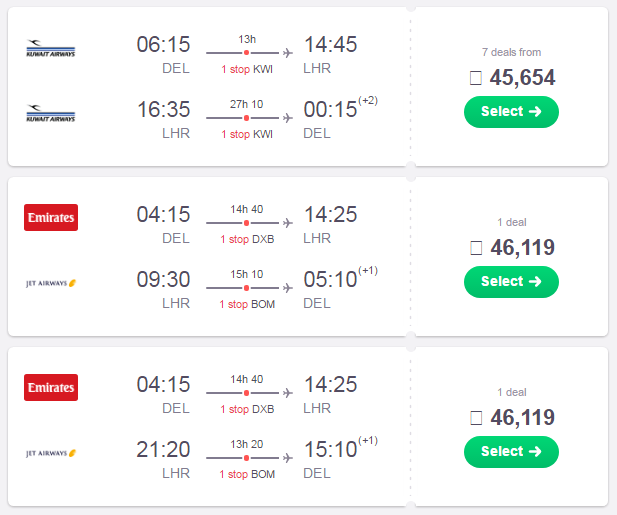Viewport: 617px width, 515px height.
Task: Click the Emirates logo in third result
Action: [51, 388]
